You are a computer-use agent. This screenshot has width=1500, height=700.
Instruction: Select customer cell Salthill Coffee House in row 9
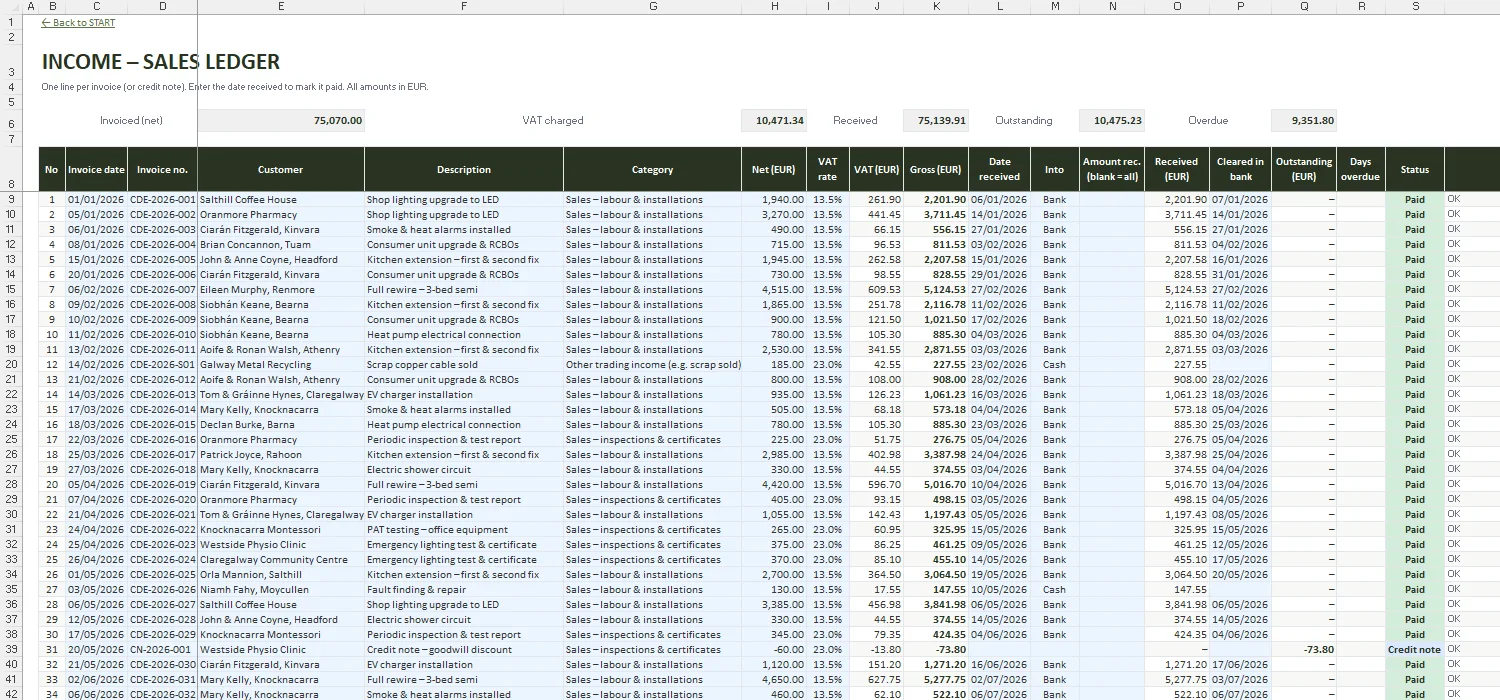pyautogui.click(x=281, y=200)
